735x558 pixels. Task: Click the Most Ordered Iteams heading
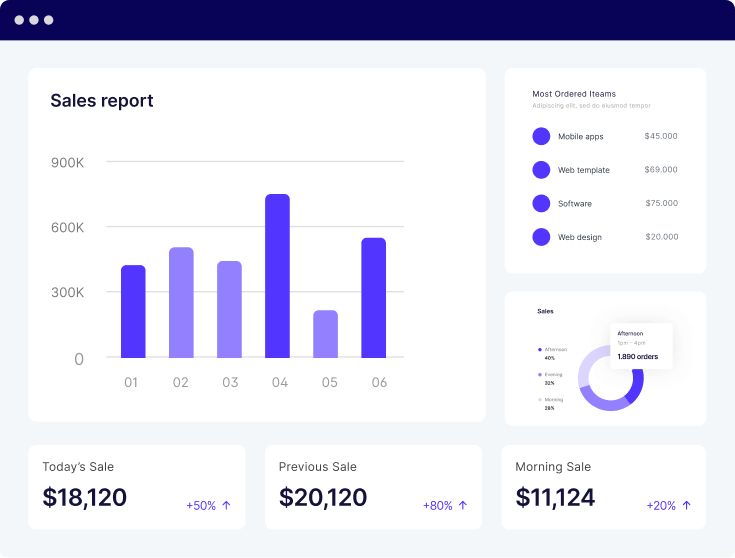click(x=574, y=94)
